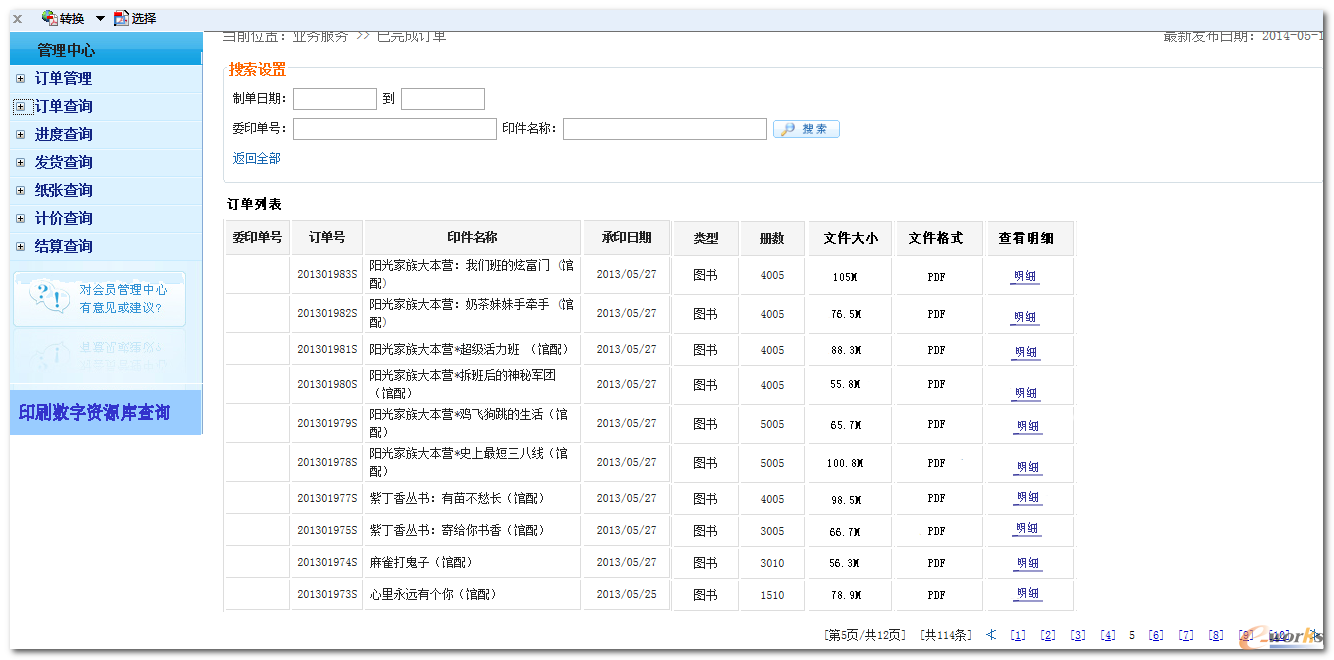Select the 心里永远有个你（馆配） name cell
This screenshot has width=1334, height=660.
point(472,595)
